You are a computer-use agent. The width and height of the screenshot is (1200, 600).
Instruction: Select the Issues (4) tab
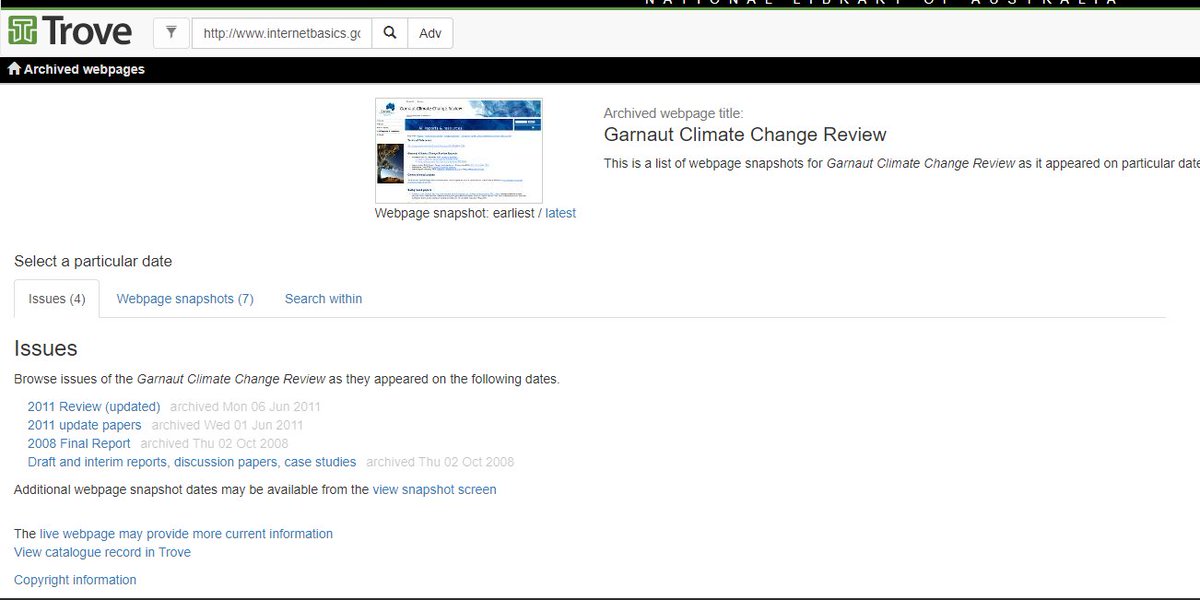coord(57,299)
